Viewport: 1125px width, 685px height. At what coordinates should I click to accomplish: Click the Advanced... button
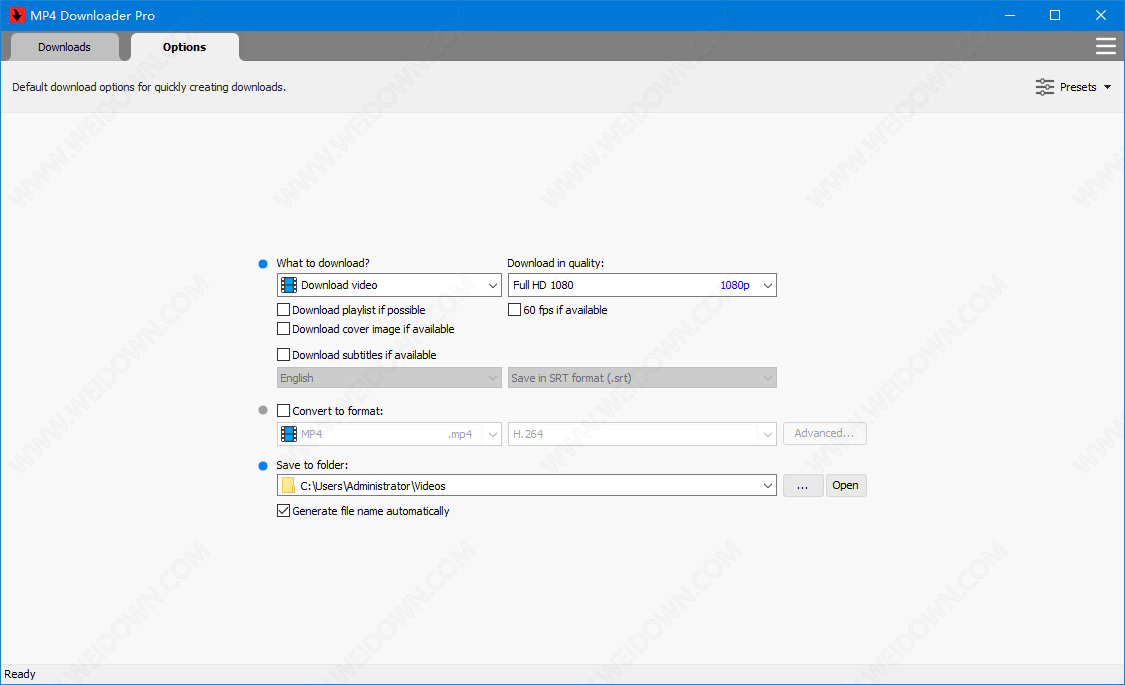824,433
